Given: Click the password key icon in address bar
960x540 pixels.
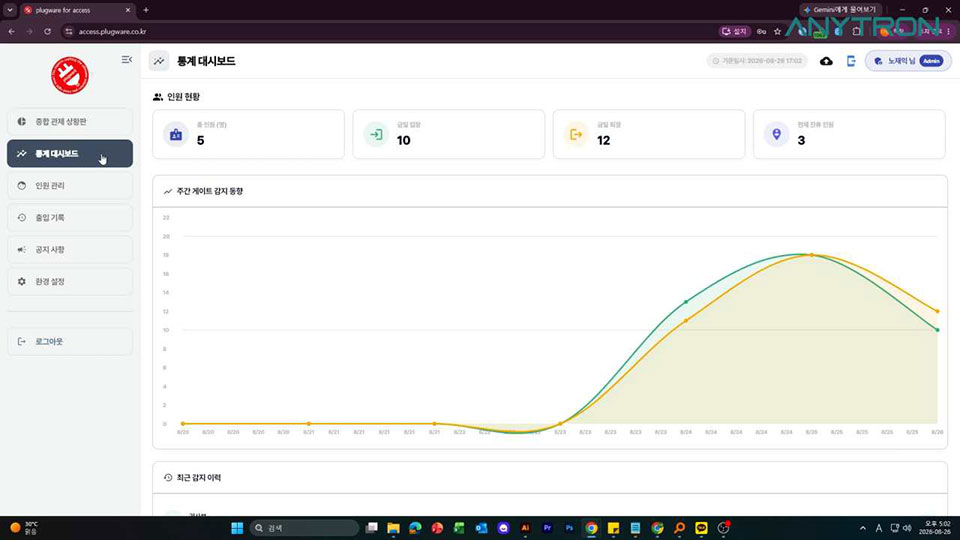Looking at the screenshot, I should [x=761, y=31].
